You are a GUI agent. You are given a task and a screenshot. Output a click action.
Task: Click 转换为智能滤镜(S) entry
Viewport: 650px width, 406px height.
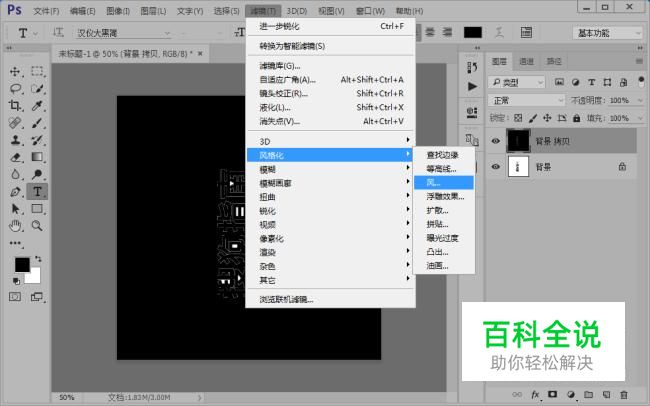pos(330,46)
